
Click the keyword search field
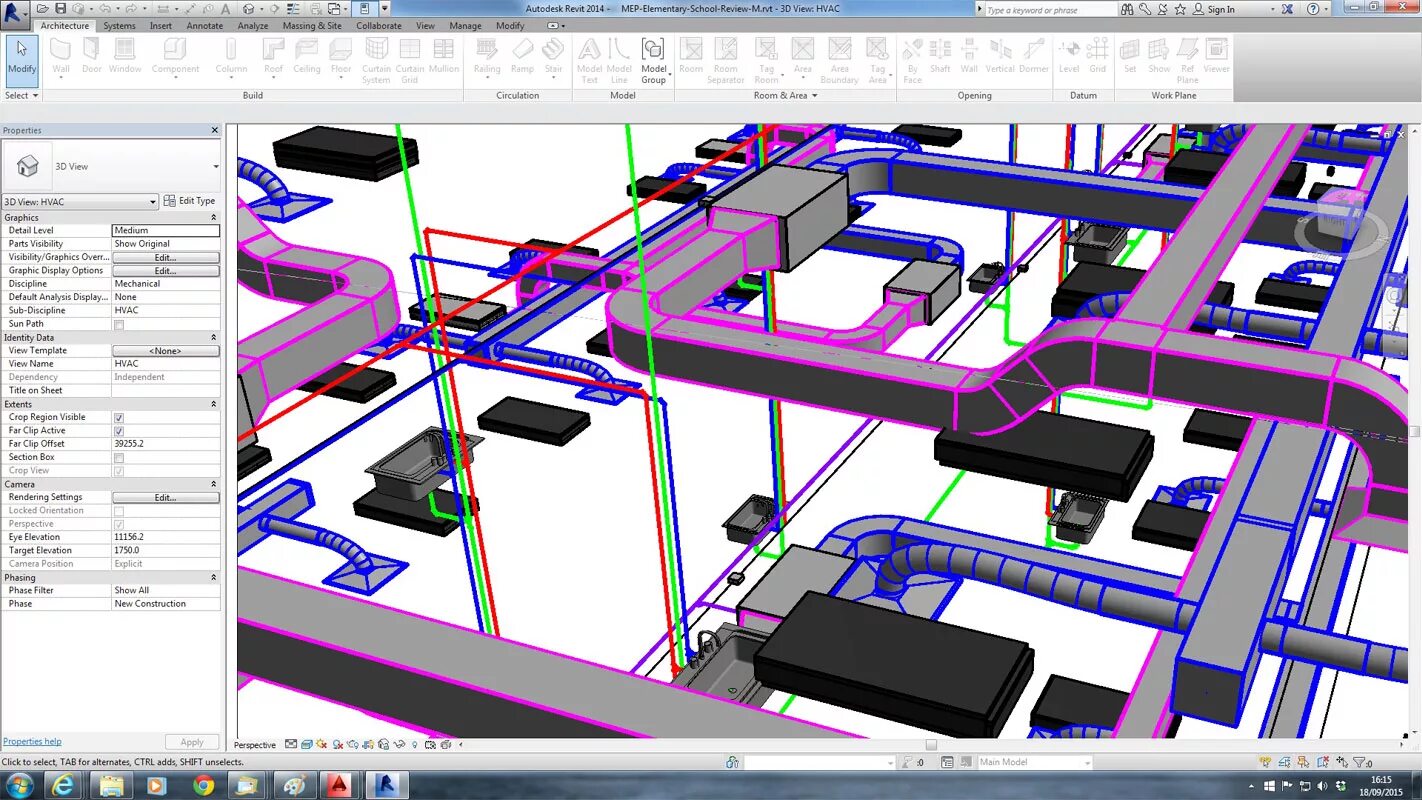(1050, 10)
